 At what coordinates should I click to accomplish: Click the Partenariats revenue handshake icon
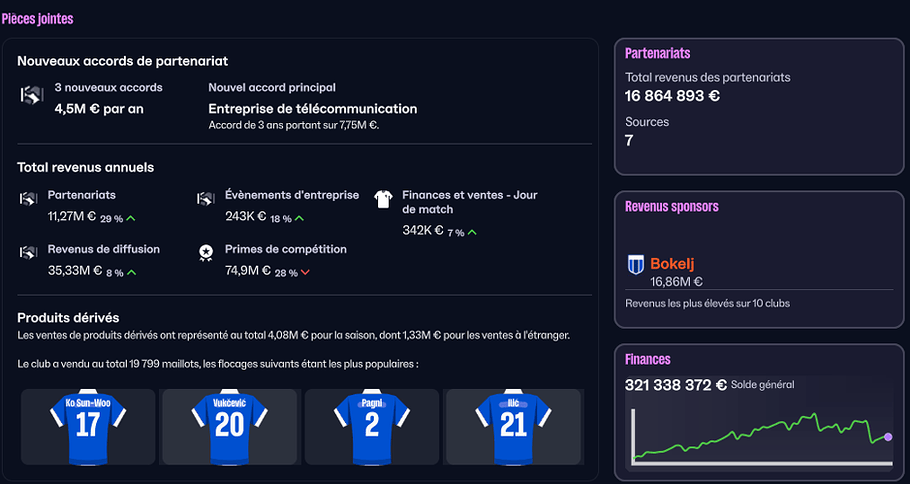pos(28,198)
